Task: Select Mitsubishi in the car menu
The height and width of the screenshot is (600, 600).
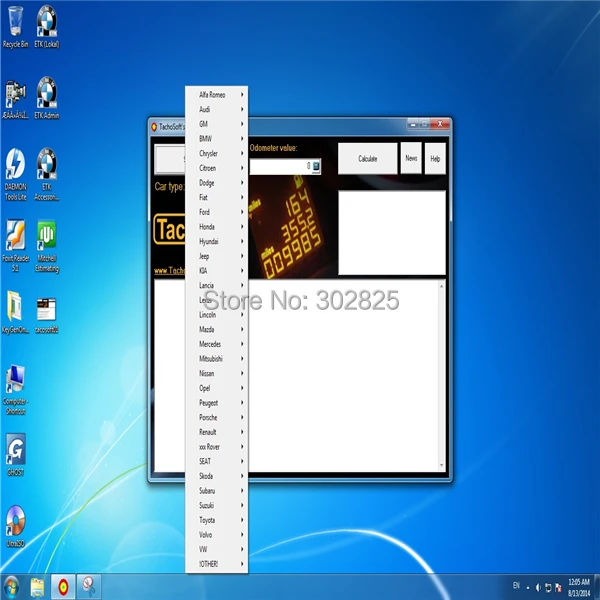Action: 217,359
